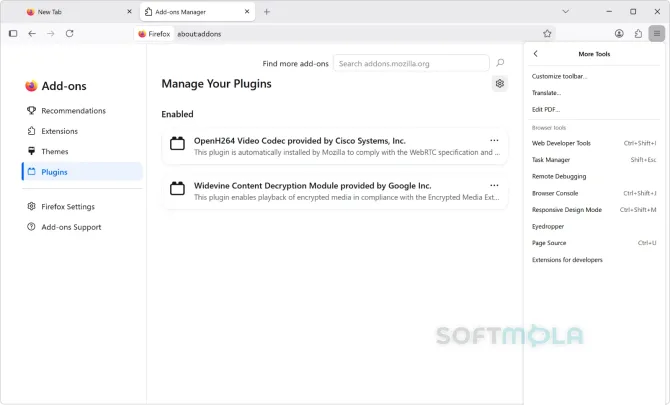Maximize the Firefox window
This screenshot has height=405, width=670.
click(633, 12)
